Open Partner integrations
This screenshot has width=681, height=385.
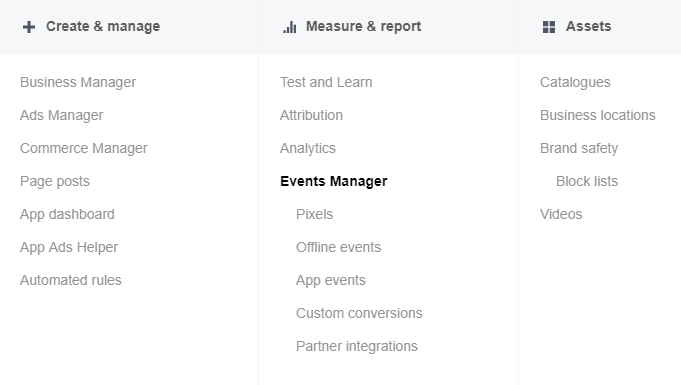coord(357,346)
